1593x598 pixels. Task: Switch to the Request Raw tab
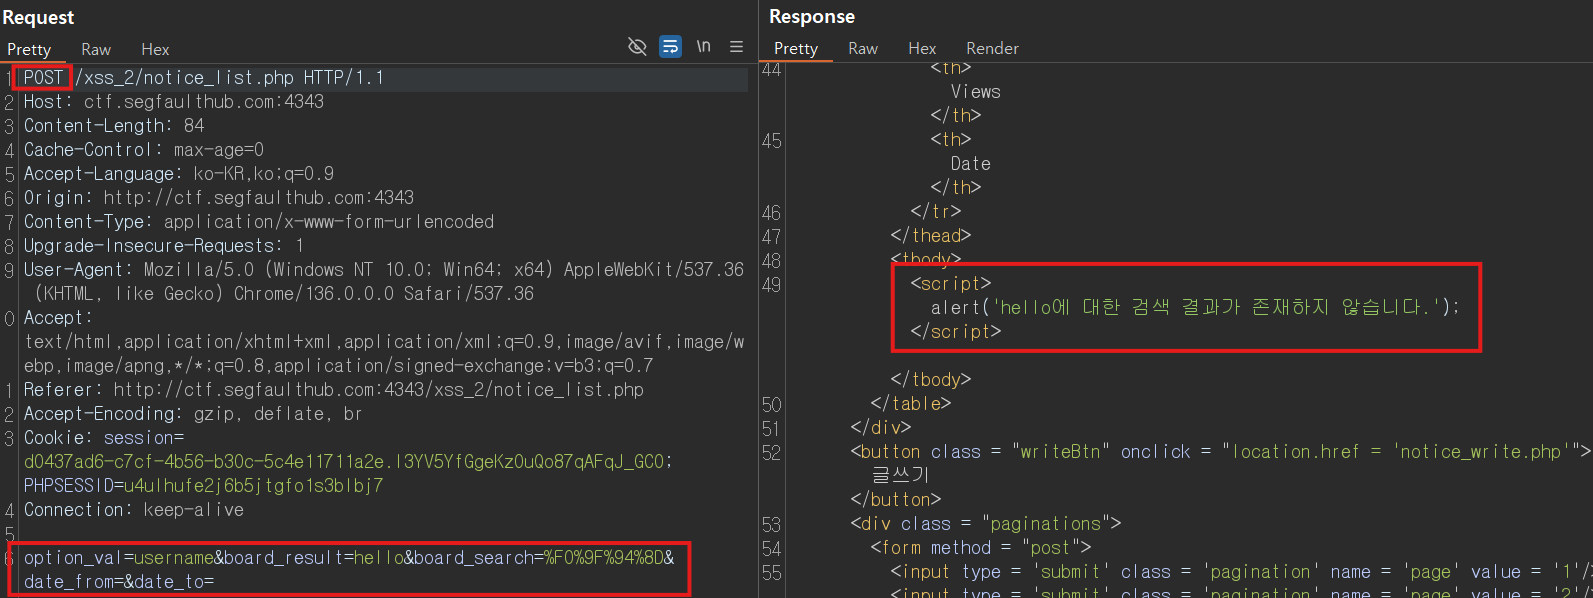(96, 49)
